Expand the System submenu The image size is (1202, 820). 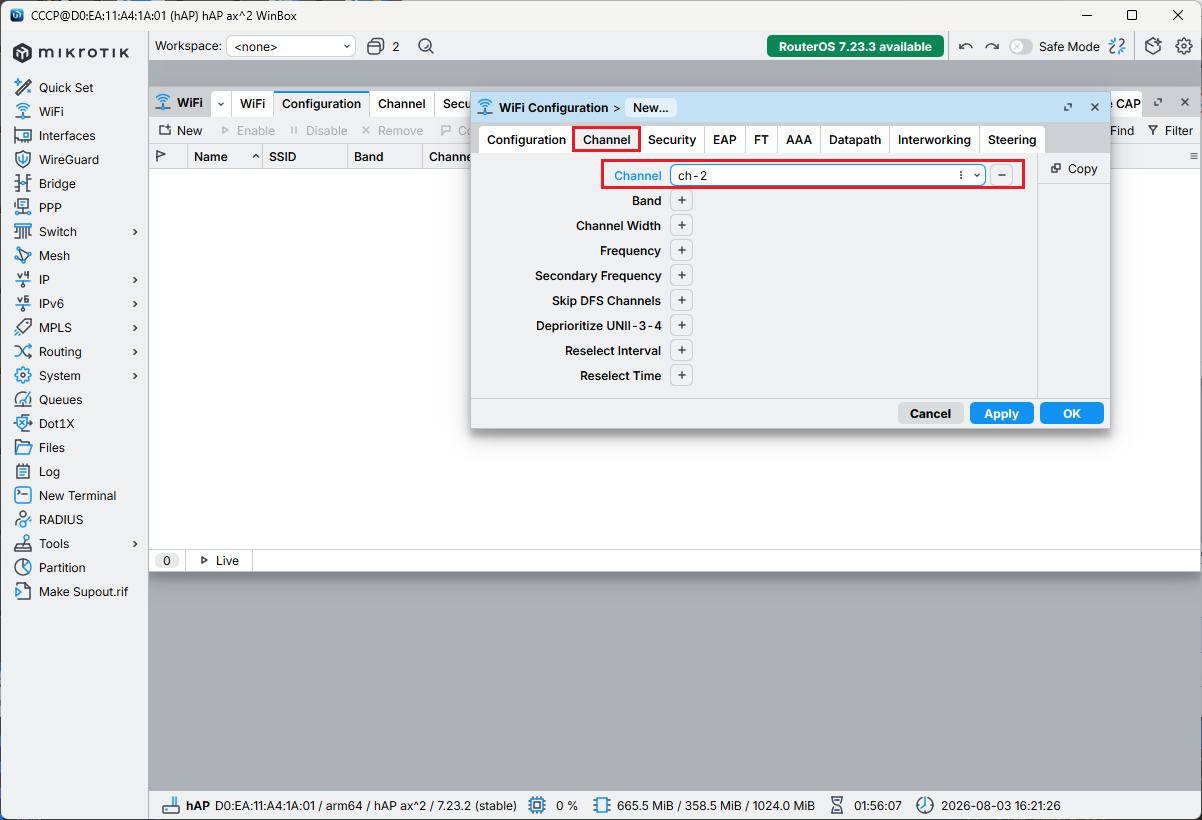(135, 376)
